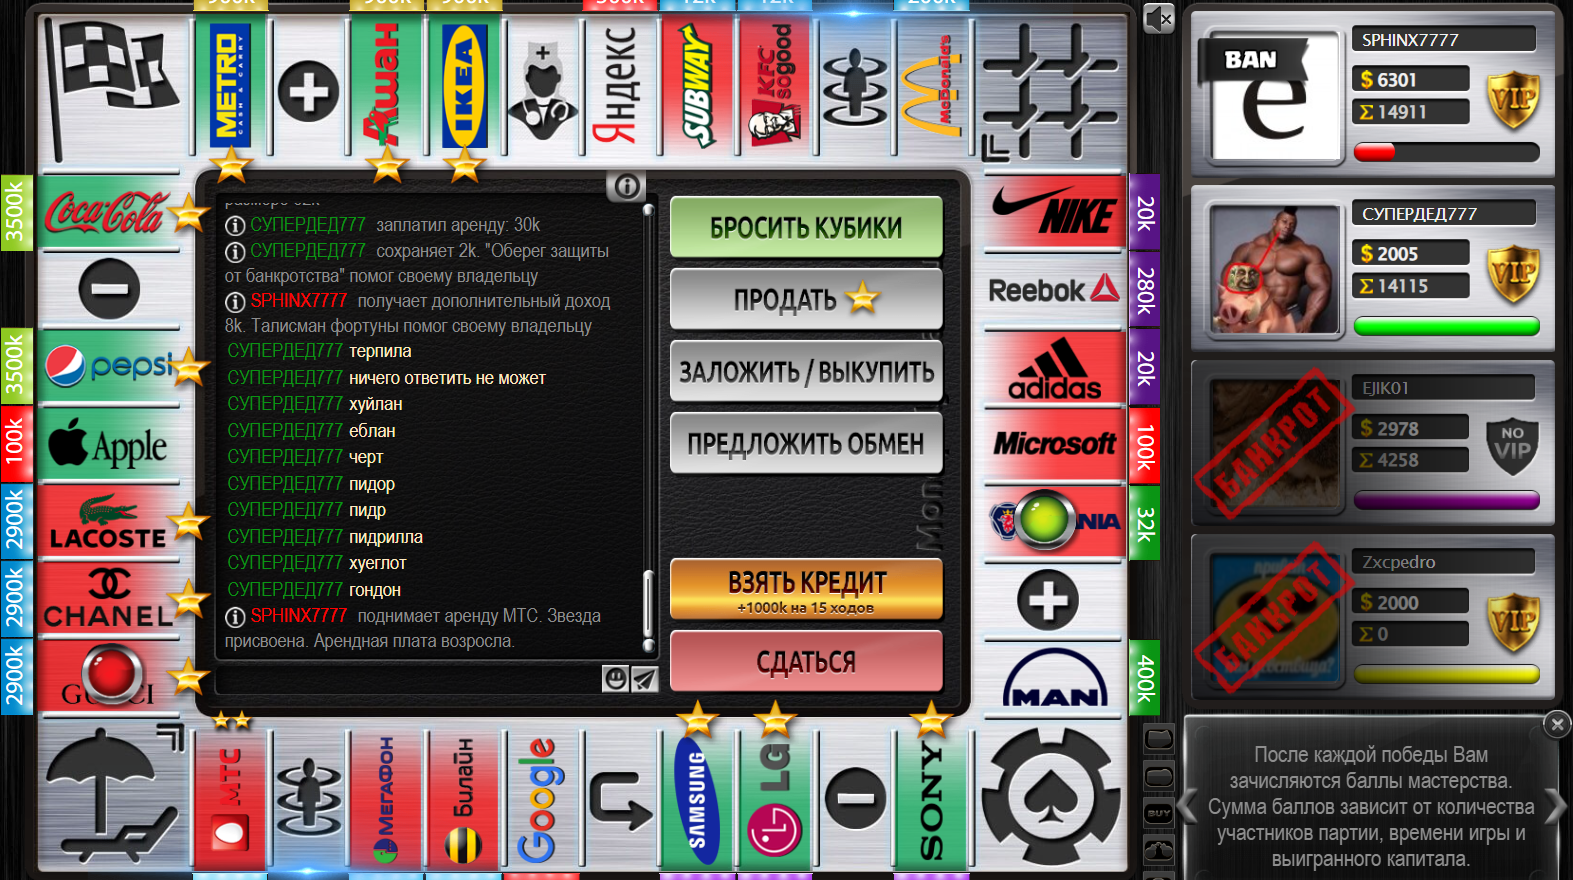Click the nurse chance cell on top row
The image size is (1573, 880).
[x=542, y=88]
